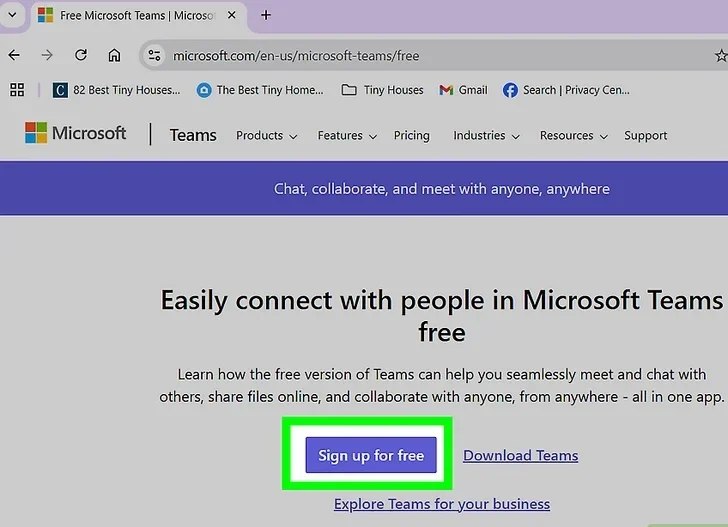Open the apps grid in bookmarks bar
728x527 pixels.
click(17, 90)
